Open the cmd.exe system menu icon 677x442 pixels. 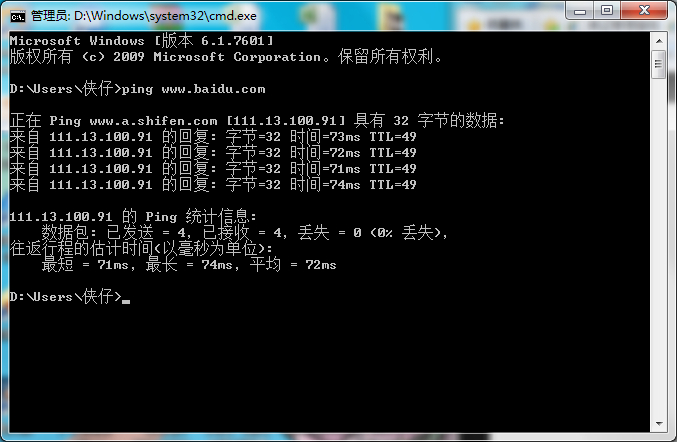pos(18,16)
